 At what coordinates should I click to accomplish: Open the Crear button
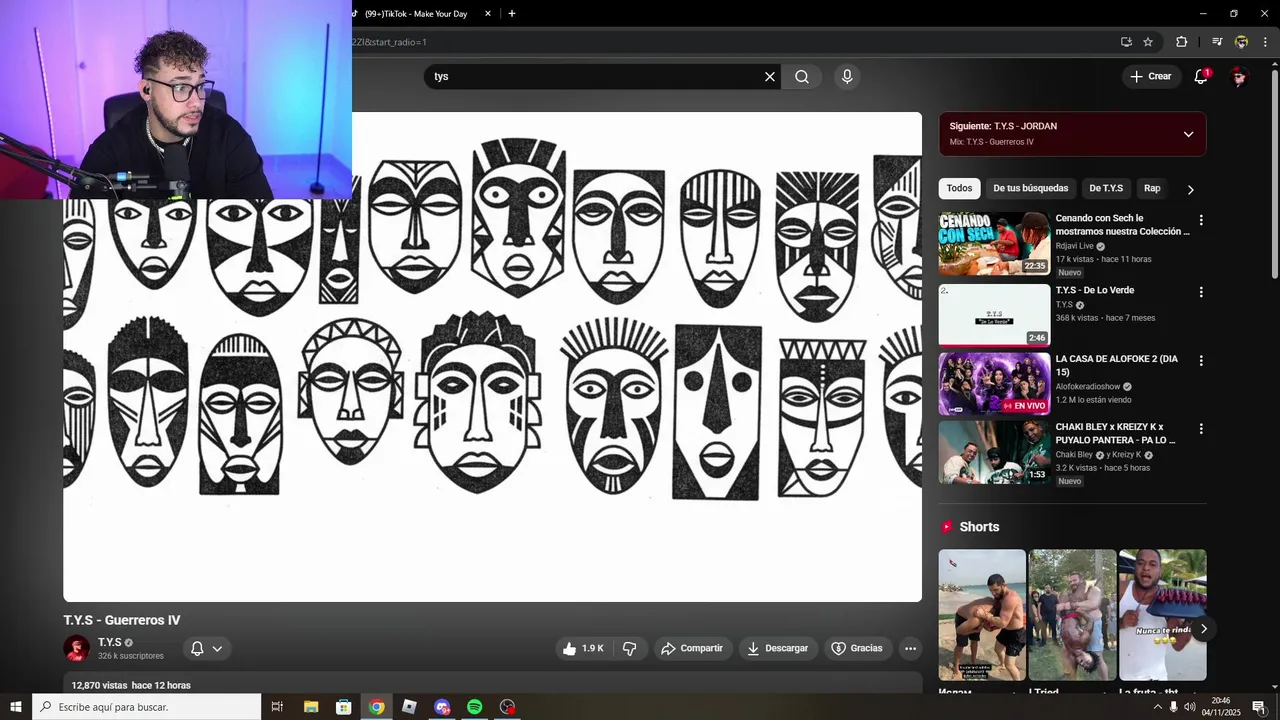click(x=1150, y=76)
